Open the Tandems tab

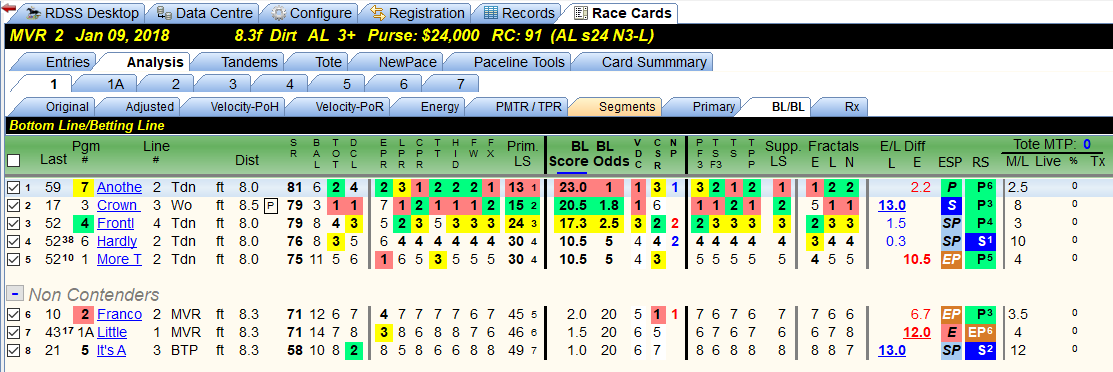pos(249,62)
